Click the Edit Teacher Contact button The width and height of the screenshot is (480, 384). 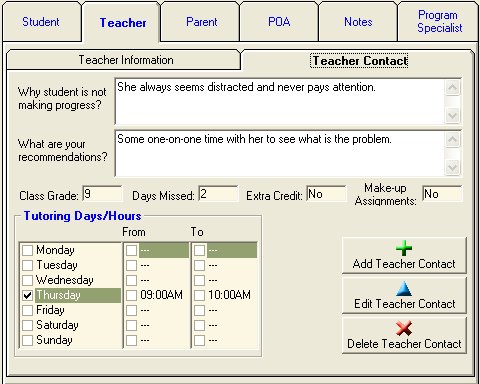[x=404, y=296]
